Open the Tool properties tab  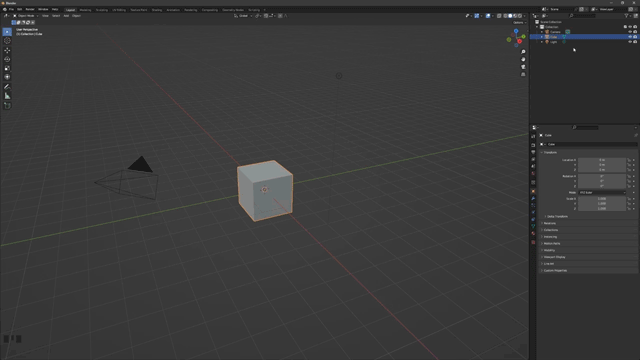click(533, 136)
